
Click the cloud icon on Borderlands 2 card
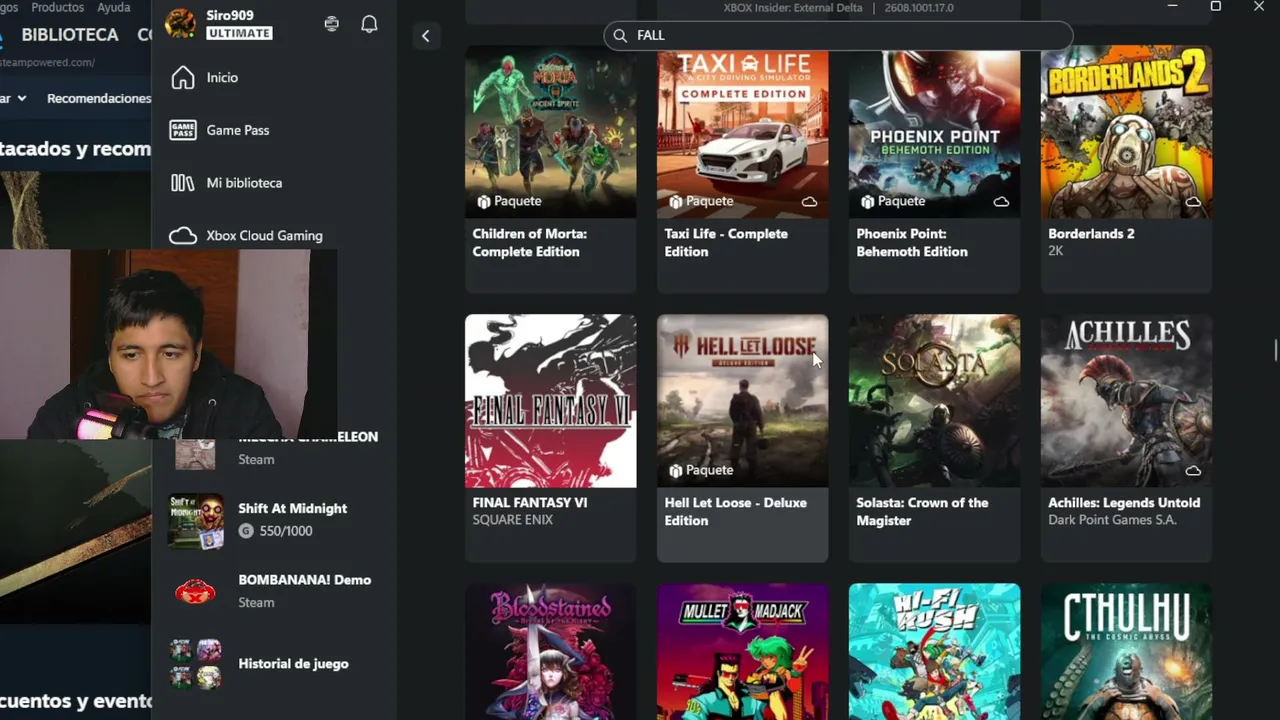[1193, 202]
